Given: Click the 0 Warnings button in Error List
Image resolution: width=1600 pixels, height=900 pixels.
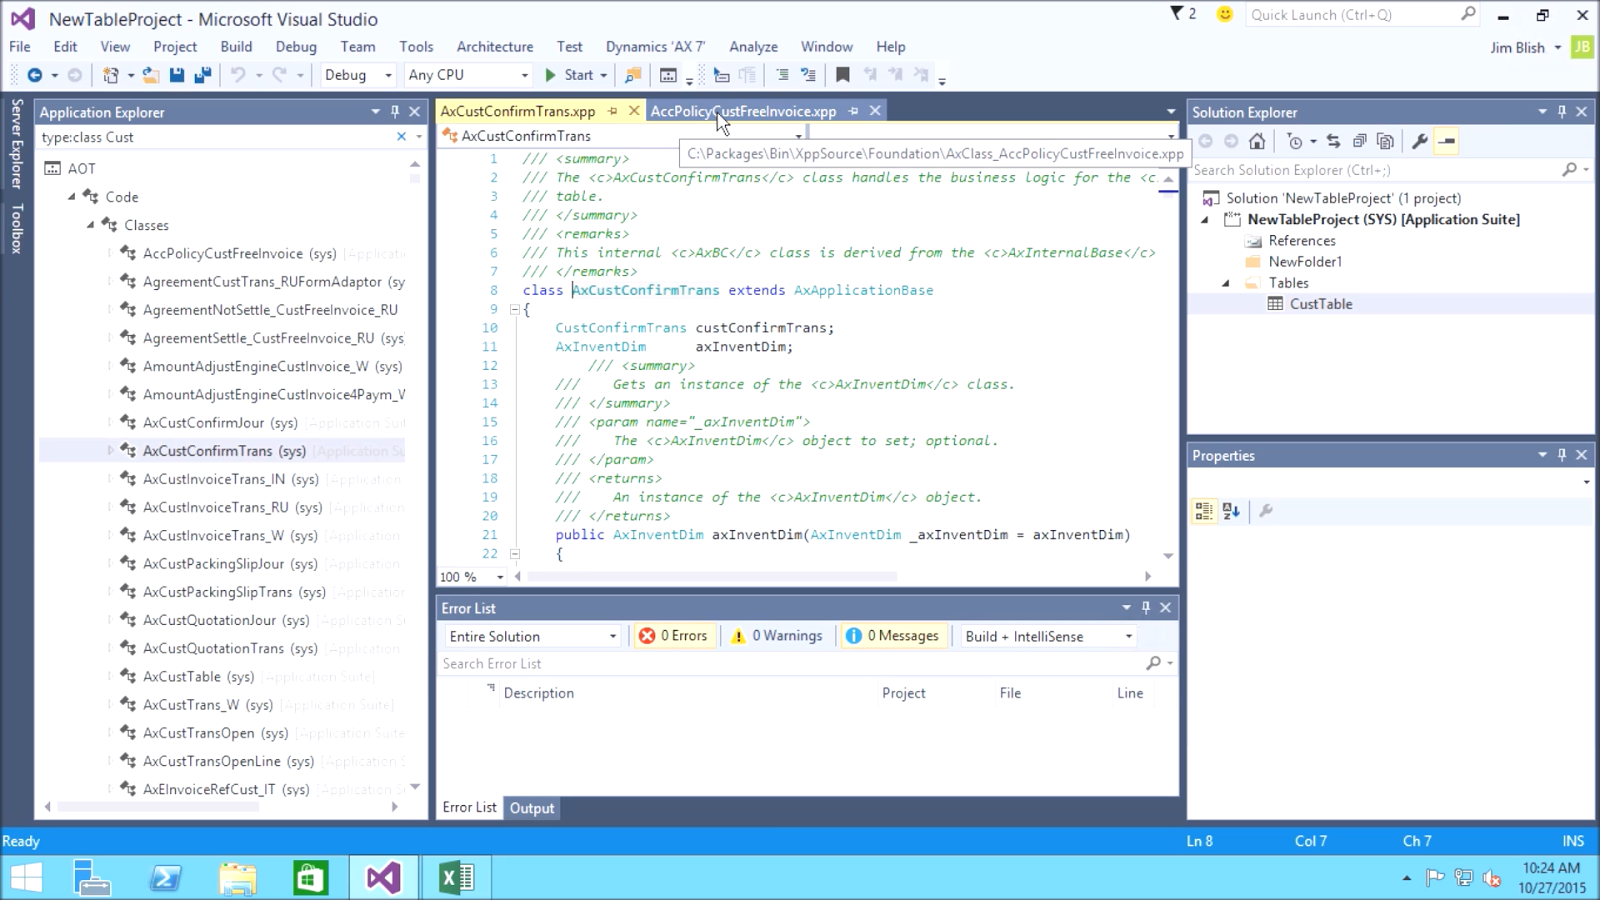Looking at the screenshot, I should click(778, 635).
